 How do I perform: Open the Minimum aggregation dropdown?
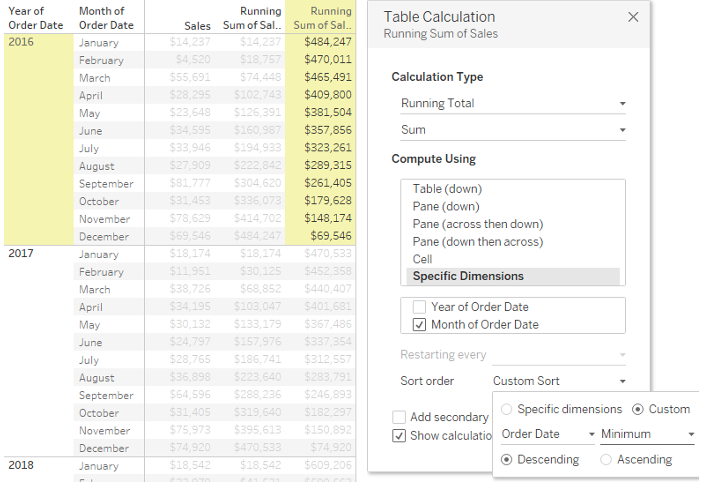pos(647,434)
